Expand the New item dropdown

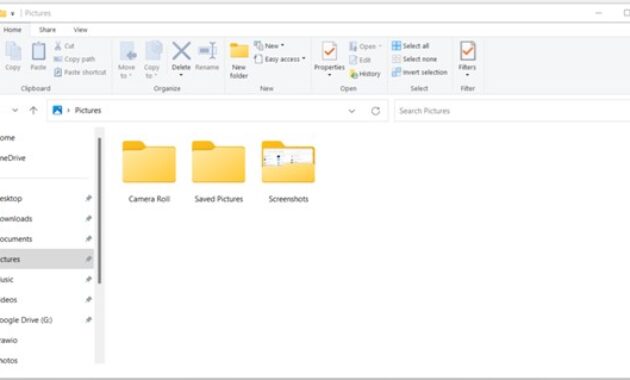pos(282,46)
